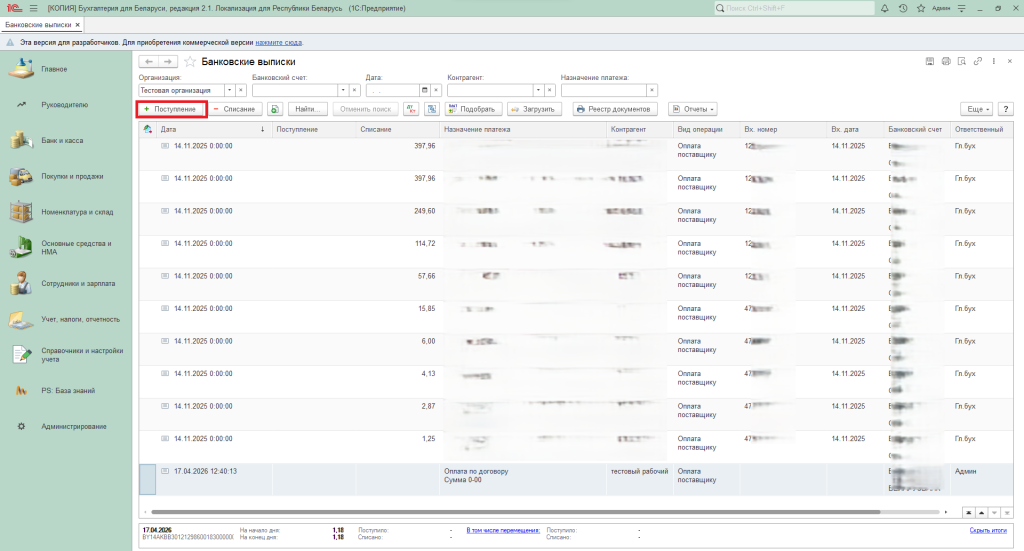This screenshot has height=551, width=1024.
Task: Open Банк и касса section
Action: 62,140
